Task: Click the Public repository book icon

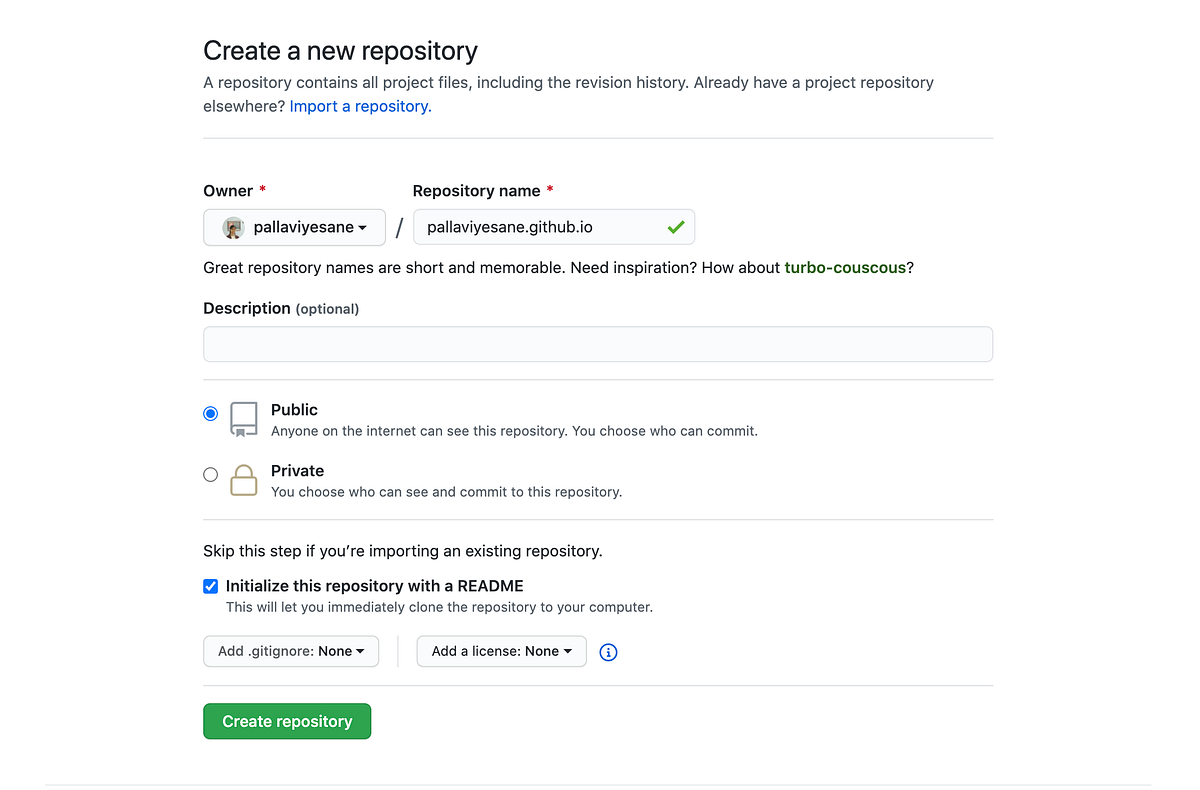Action: click(243, 419)
